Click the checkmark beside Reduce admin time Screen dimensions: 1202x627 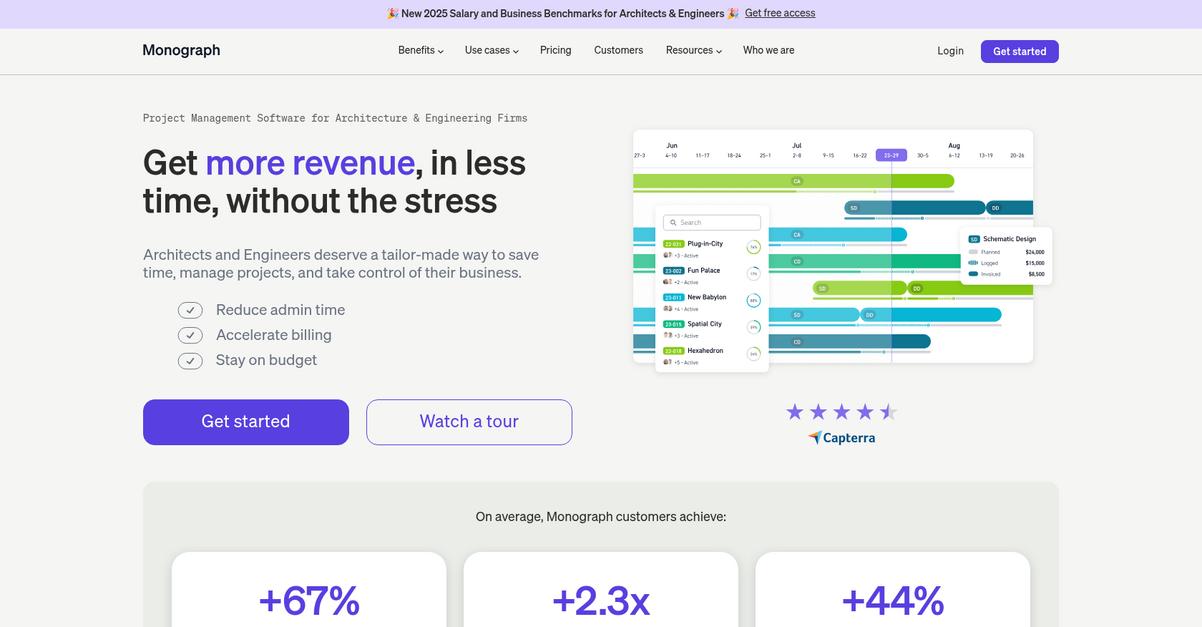click(190, 311)
